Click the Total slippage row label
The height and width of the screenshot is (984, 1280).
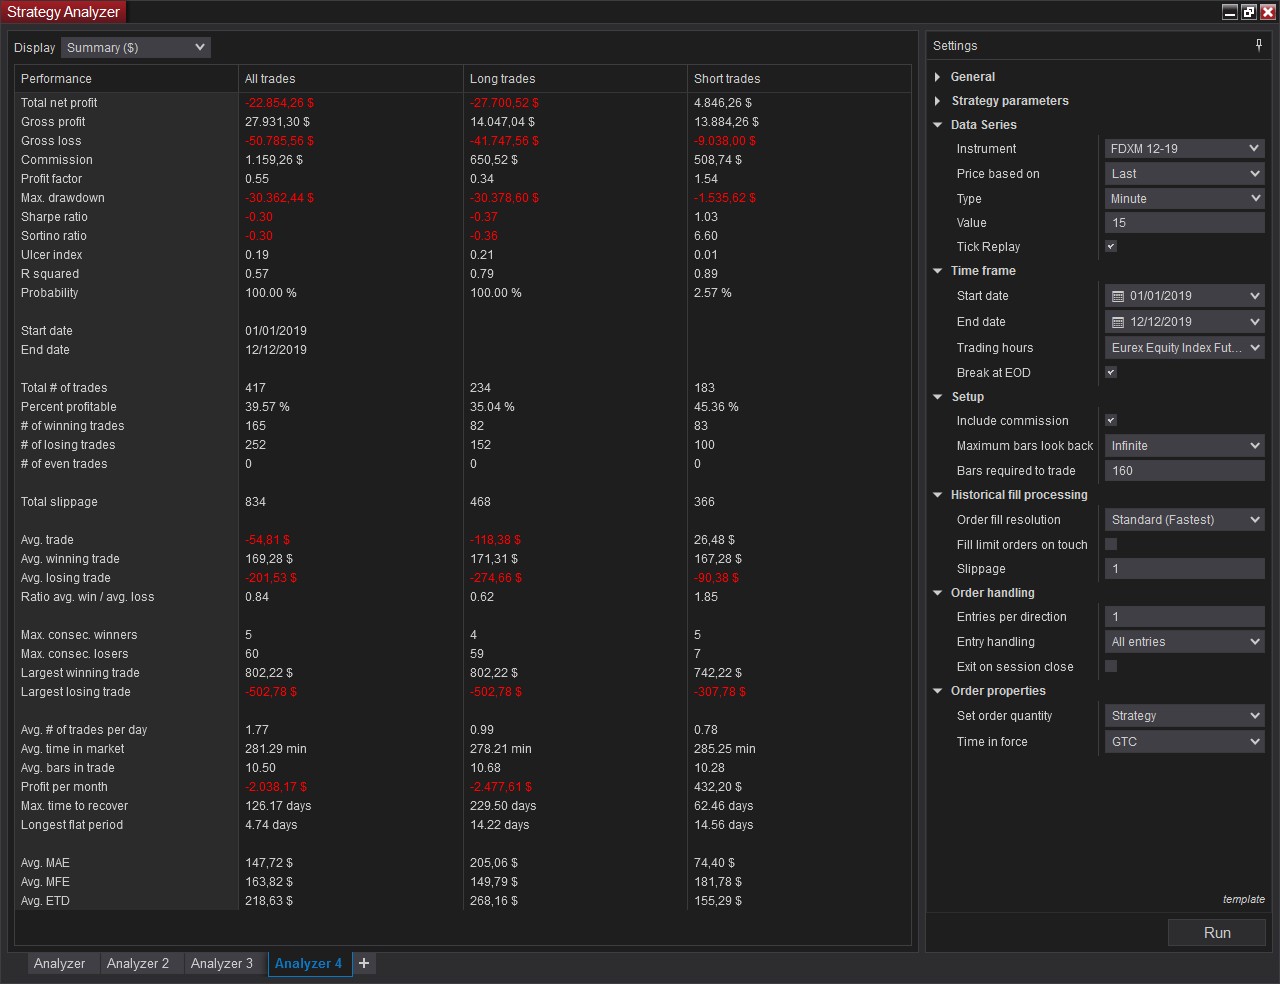[x=59, y=502]
